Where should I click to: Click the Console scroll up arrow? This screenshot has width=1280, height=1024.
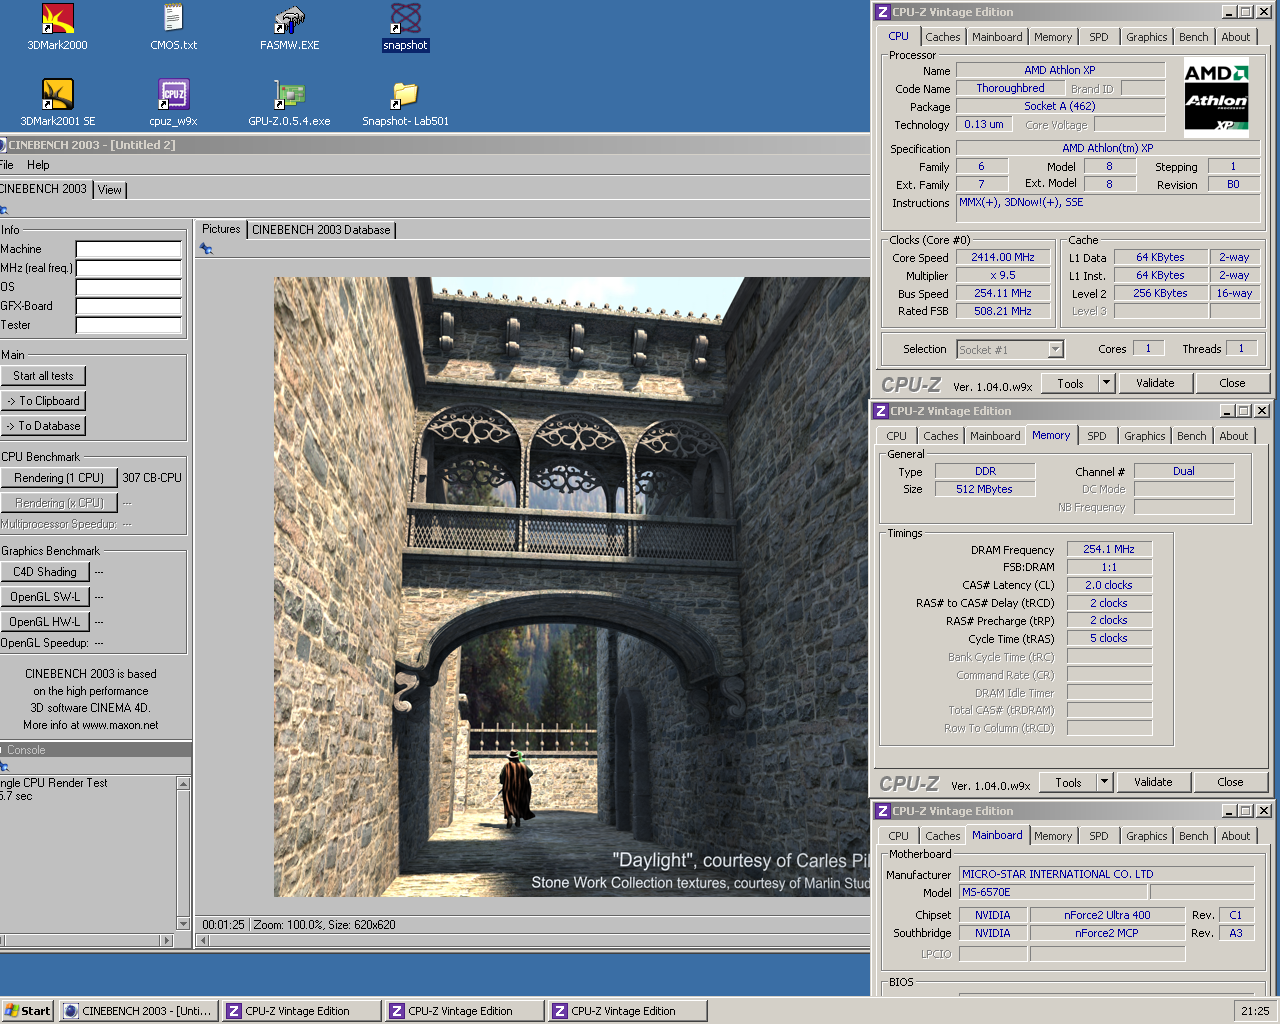[x=183, y=783]
